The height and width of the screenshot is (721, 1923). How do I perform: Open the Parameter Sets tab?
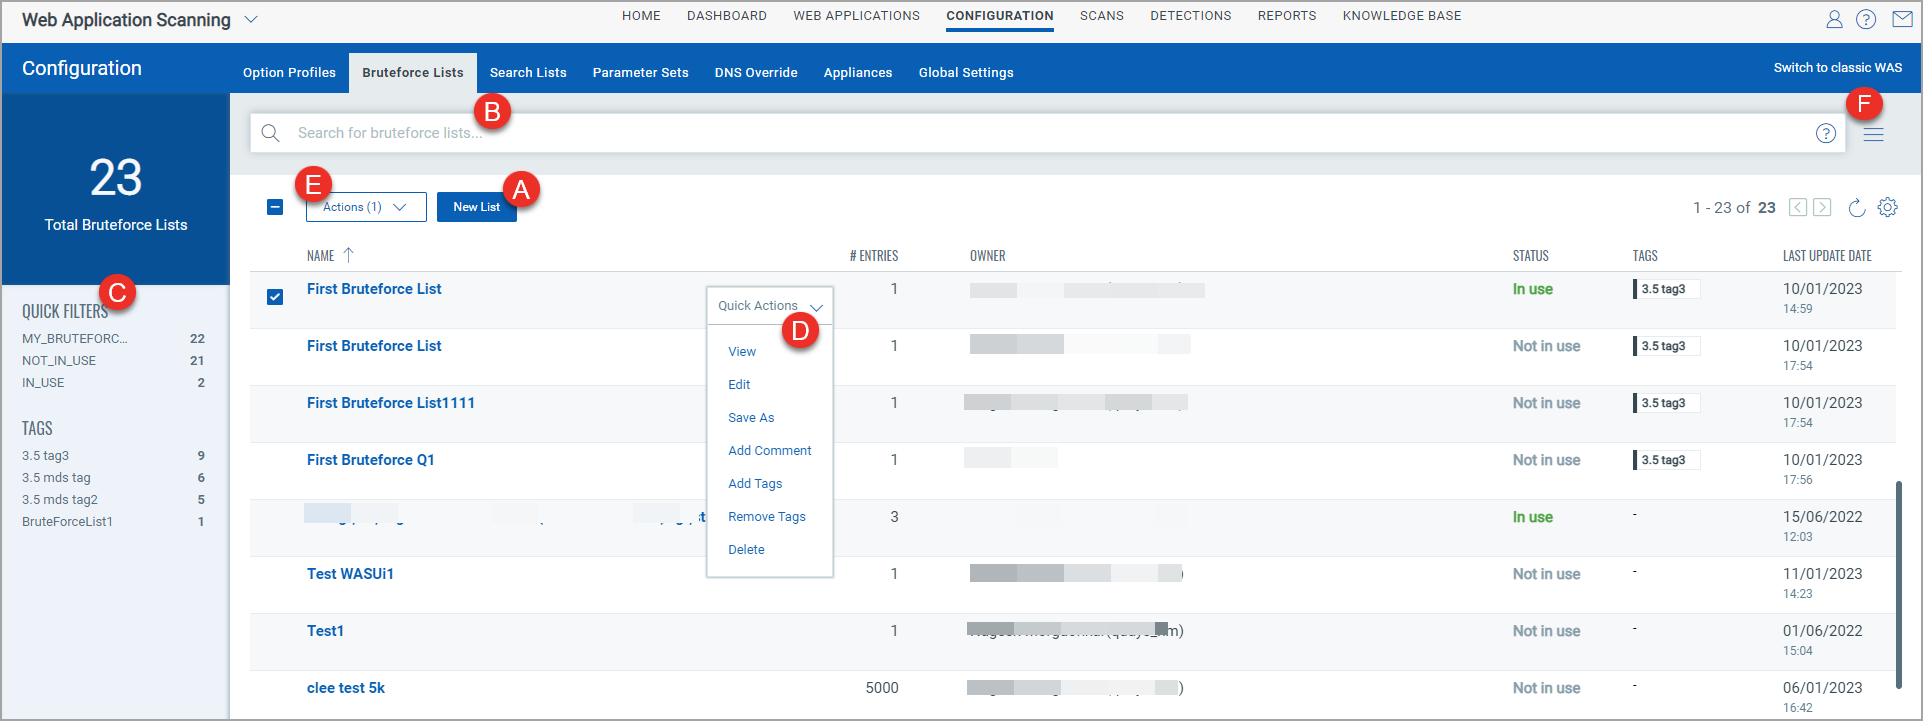641,73
